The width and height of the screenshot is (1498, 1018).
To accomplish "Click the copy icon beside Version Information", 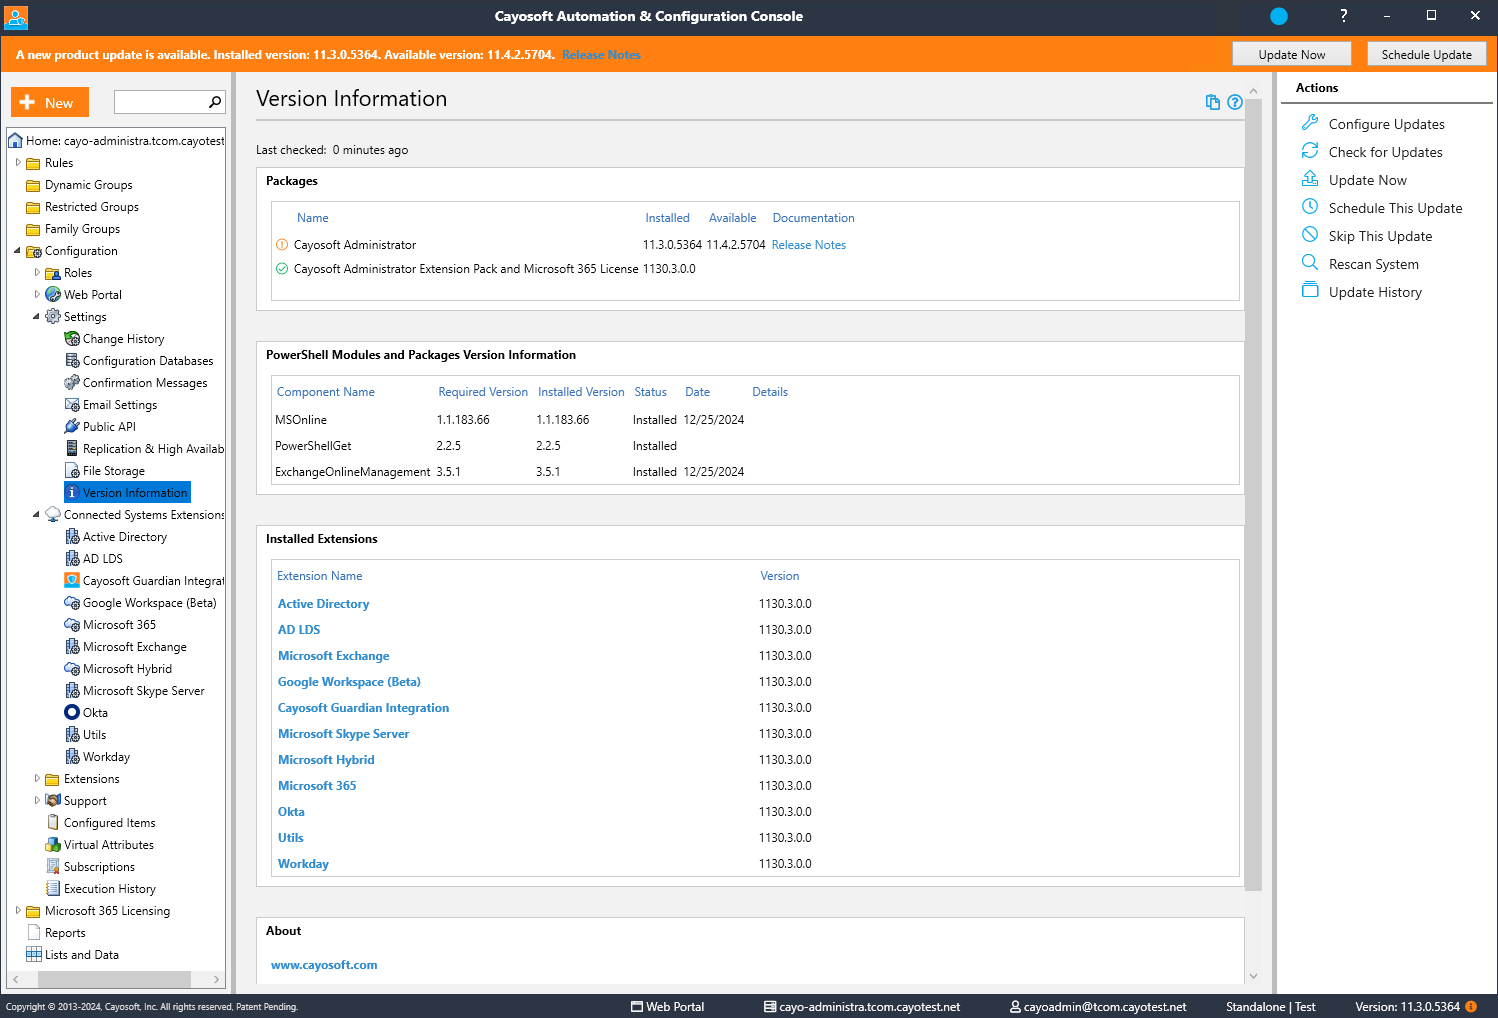I will [1213, 102].
